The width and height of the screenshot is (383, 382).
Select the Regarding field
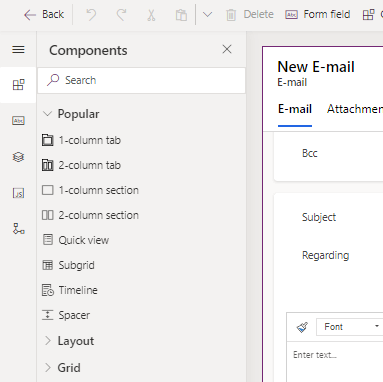[325, 255]
